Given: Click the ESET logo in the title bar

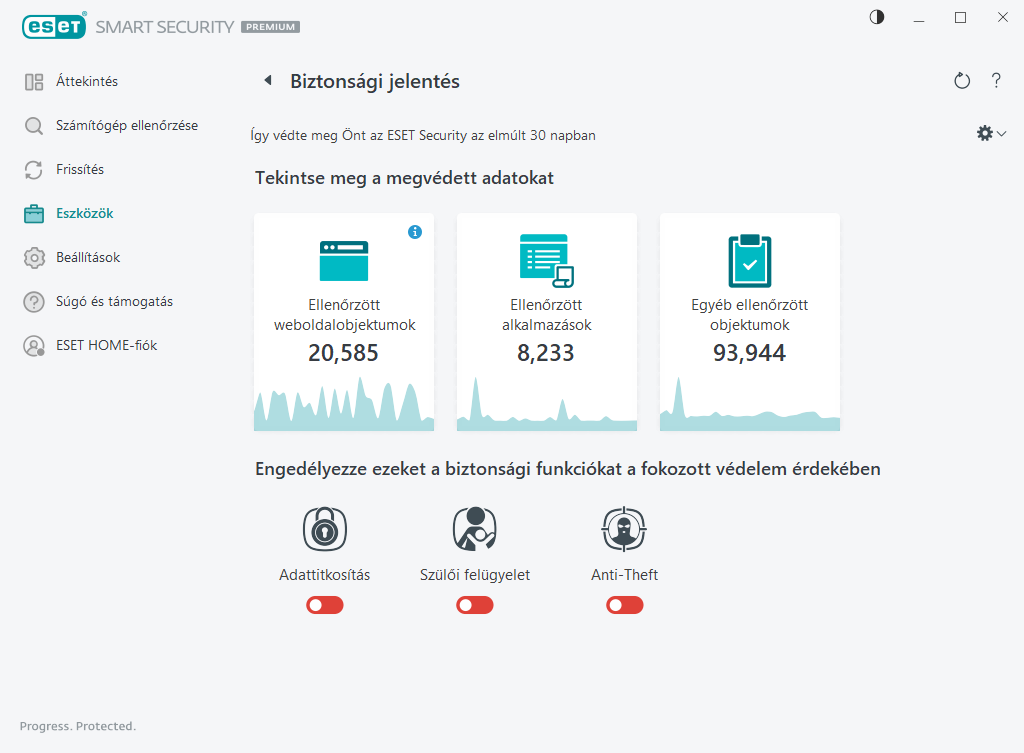Looking at the screenshot, I should (54, 27).
